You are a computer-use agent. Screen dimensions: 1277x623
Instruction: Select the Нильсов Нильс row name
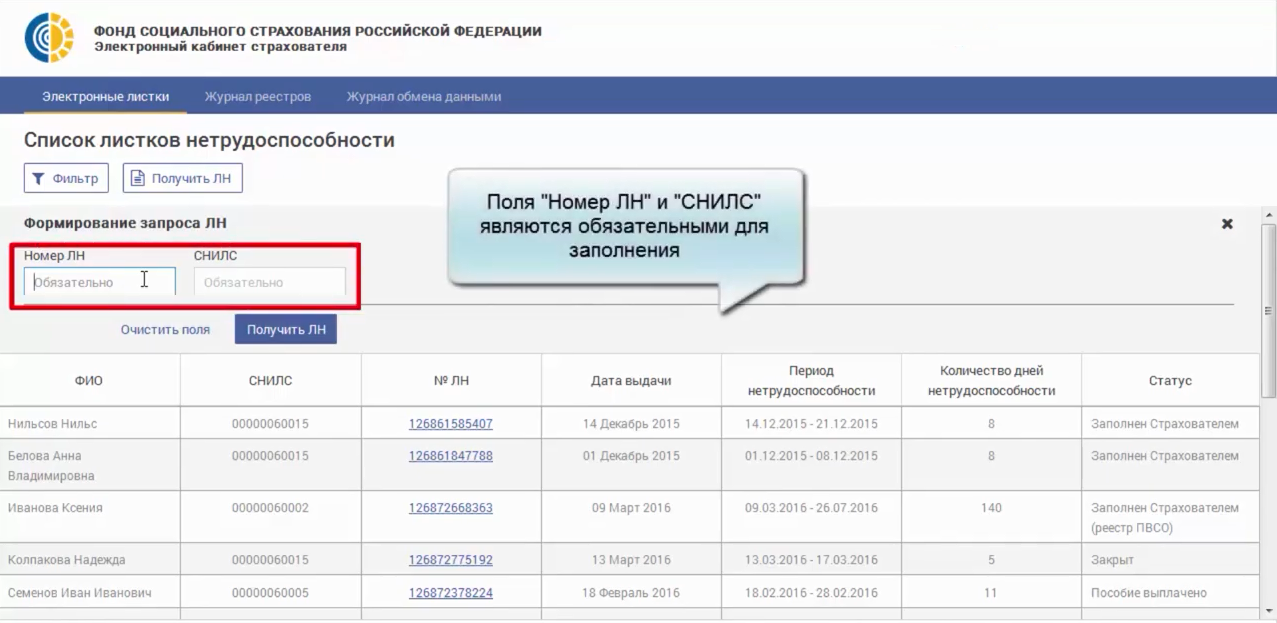pos(52,424)
